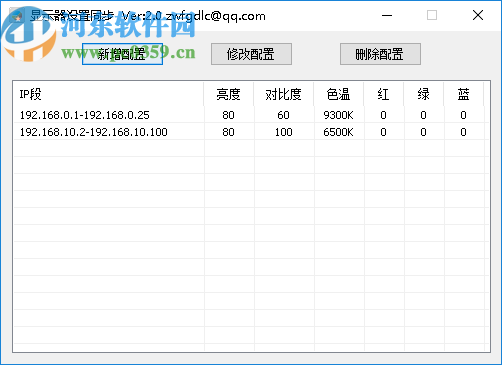Click red value 0 in the 9300K row
The width and height of the screenshot is (502, 365).
pos(384,115)
